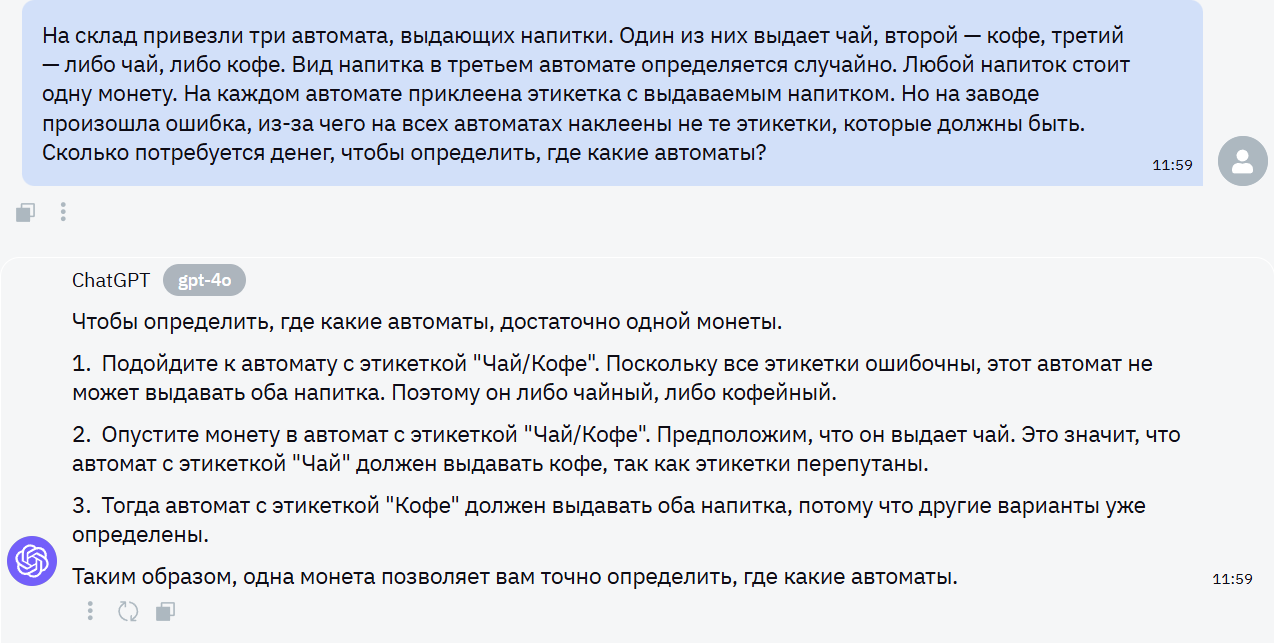This screenshot has width=1274, height=643.
Task: Click the ChatGPT circular logo avatar
Action: click(x=31, y=561)
